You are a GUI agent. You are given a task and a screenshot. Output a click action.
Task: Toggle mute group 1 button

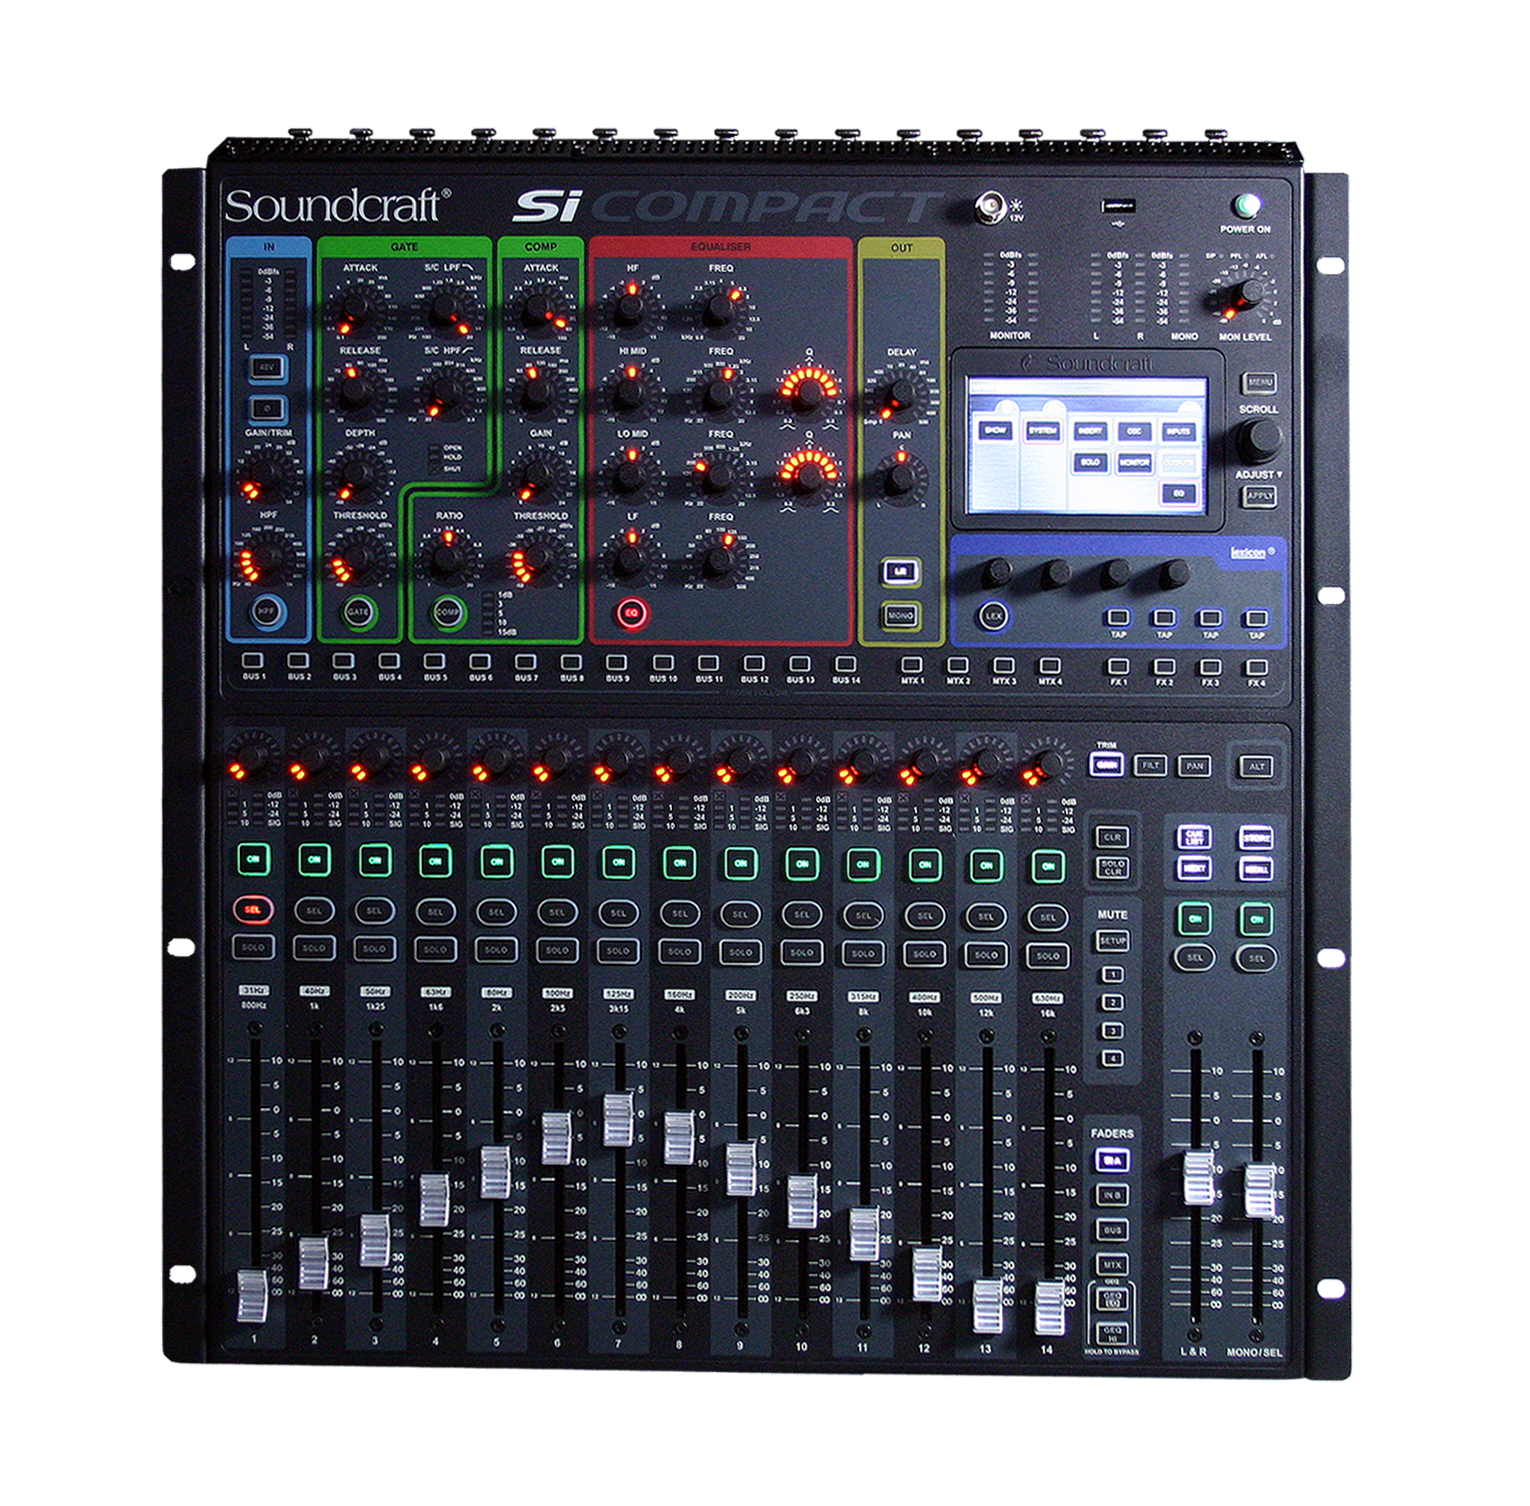(x=1112, y=974)
